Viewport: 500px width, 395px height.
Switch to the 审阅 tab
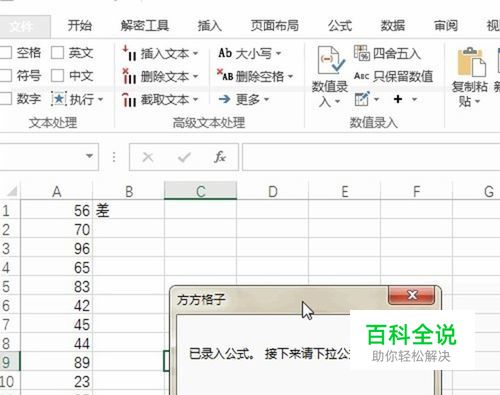pyautogui.click(x=446, y=26)
